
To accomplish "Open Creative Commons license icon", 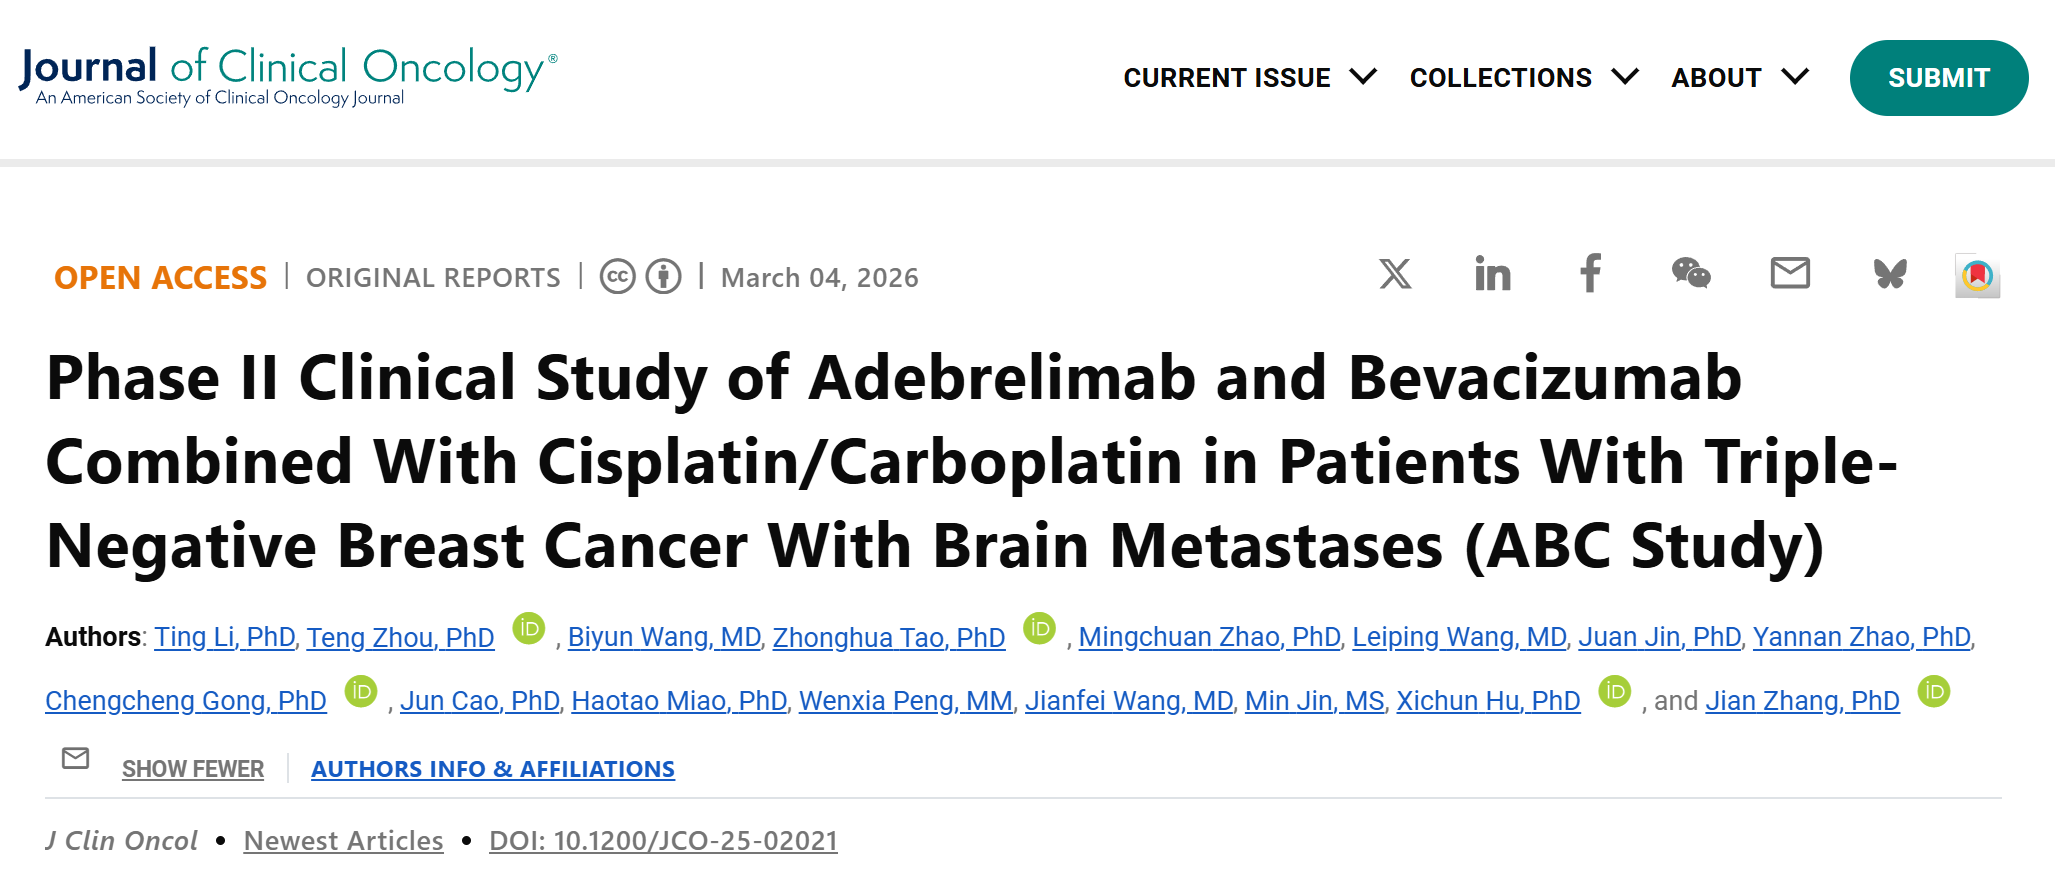I will 618,276.
